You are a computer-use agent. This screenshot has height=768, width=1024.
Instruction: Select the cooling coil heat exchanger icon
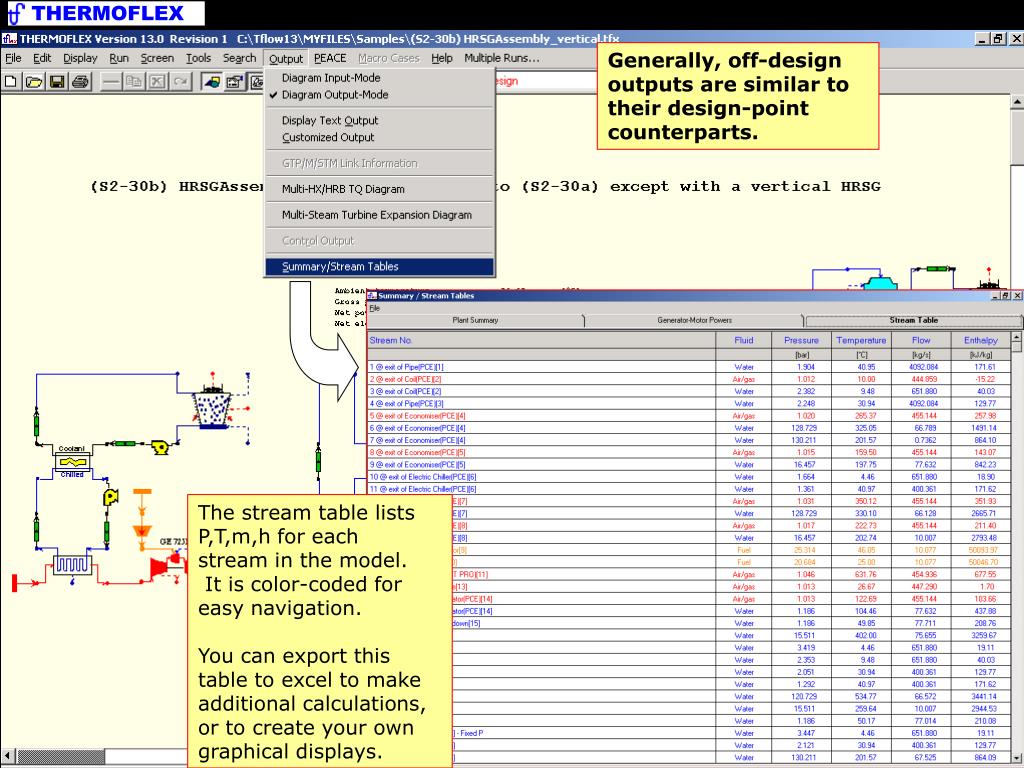pyautogui.click(x=71, y=564)
